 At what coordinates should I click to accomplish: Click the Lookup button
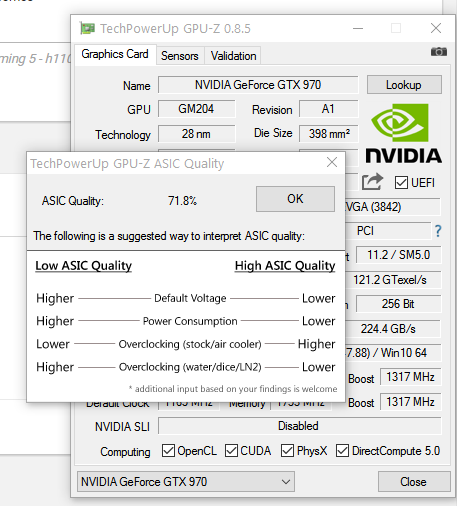pos(404,85)
